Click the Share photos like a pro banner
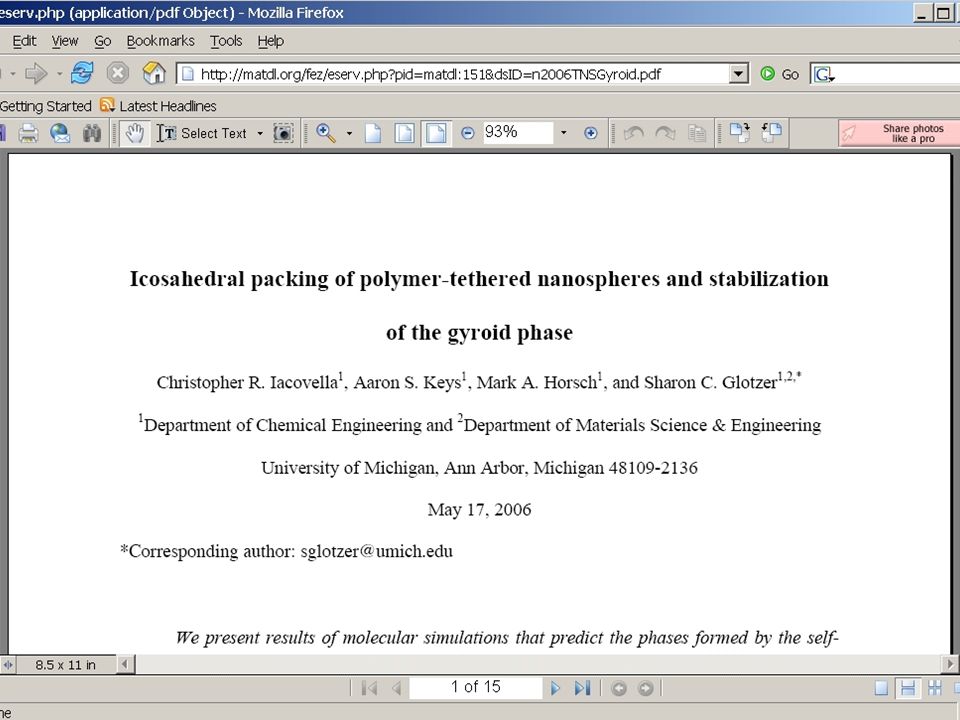 click(x=899, y=133)
